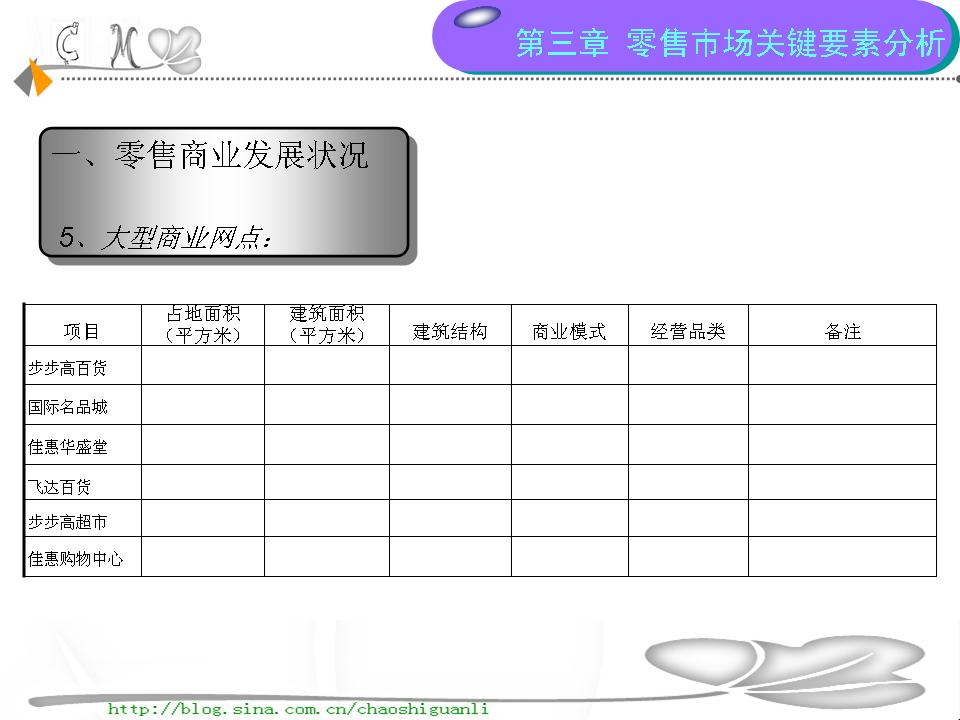Select the 备注 column header

point(842,332)
